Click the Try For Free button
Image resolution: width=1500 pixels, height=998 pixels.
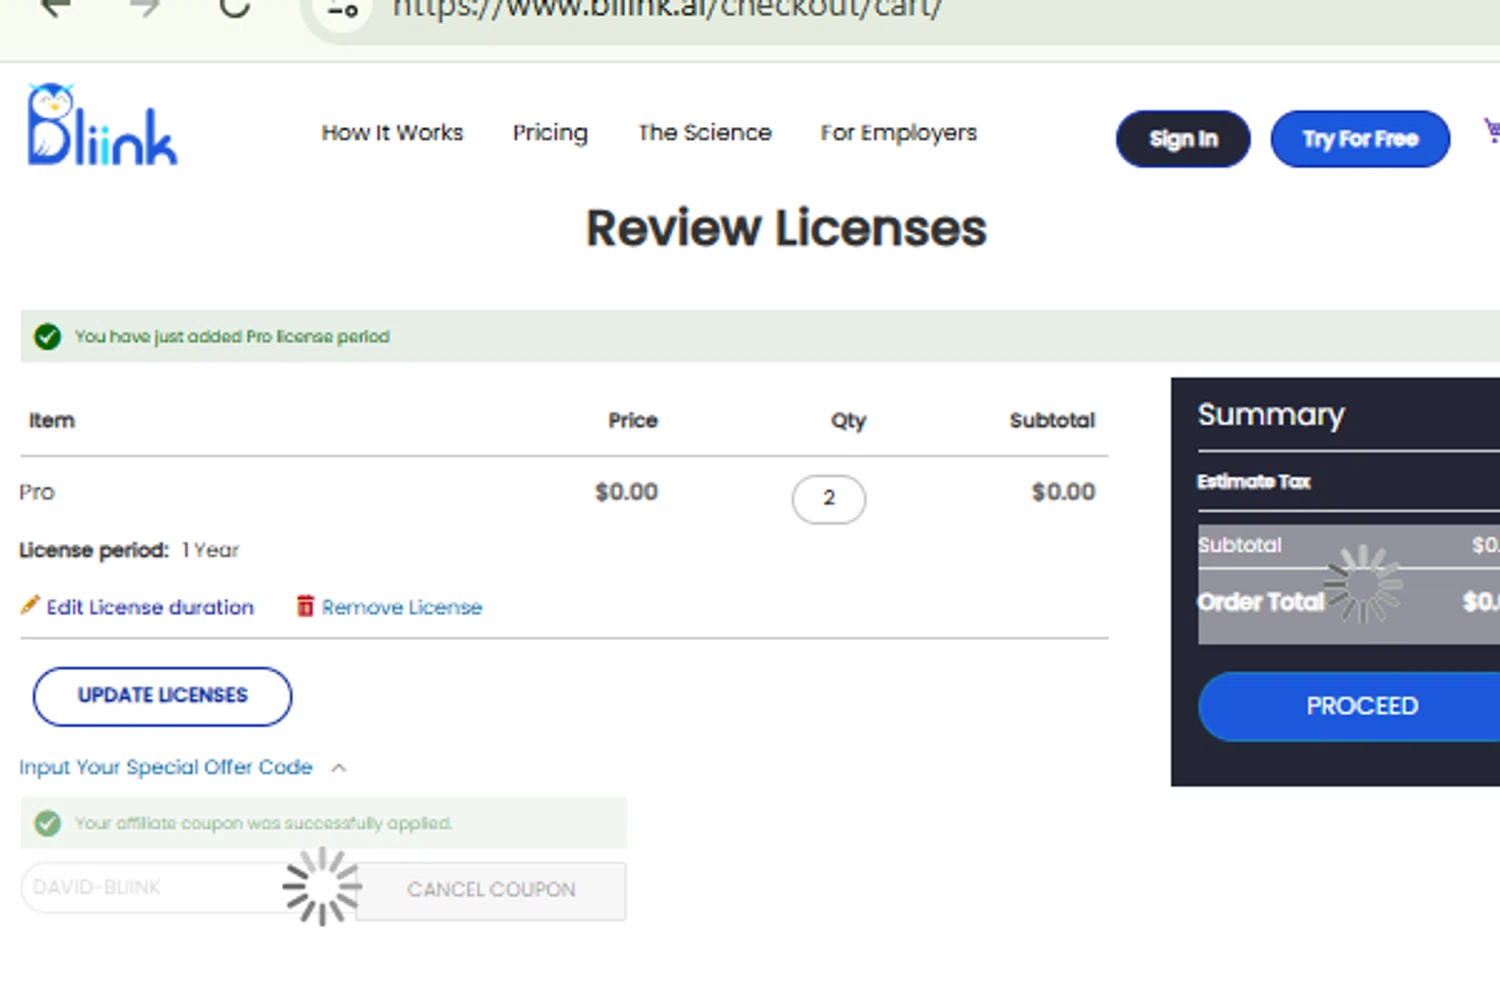pos(1360,139)
